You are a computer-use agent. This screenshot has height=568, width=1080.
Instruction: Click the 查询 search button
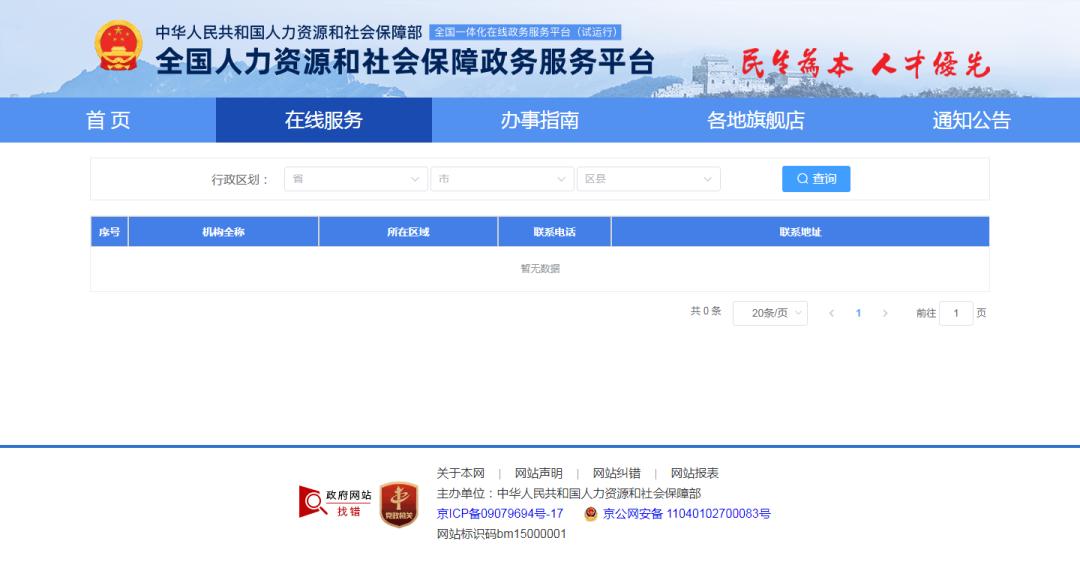pos(816,179)
